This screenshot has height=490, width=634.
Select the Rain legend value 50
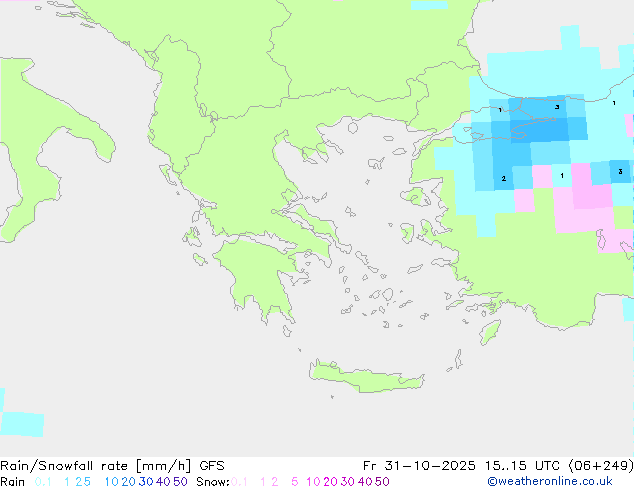[x=180, y=482]
